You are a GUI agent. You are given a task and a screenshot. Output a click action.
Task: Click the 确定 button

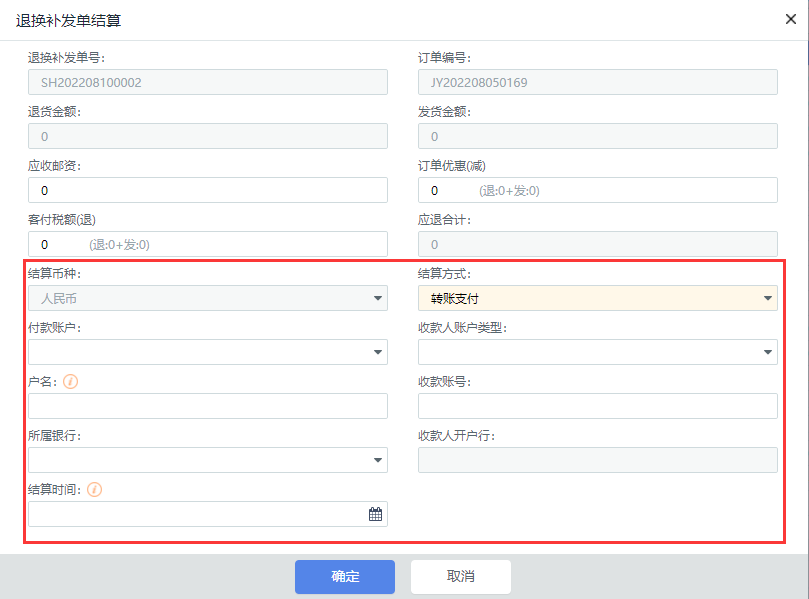click(345, 577)
